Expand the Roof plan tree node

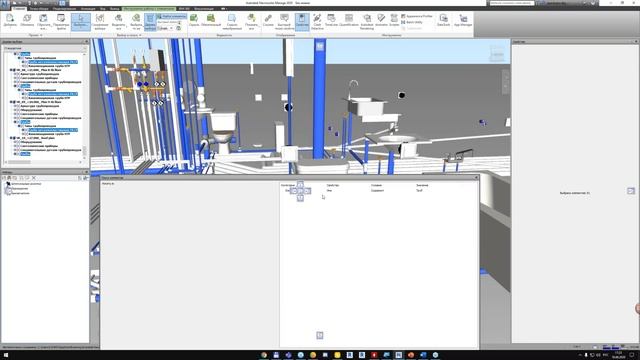[x=11, y=138]
